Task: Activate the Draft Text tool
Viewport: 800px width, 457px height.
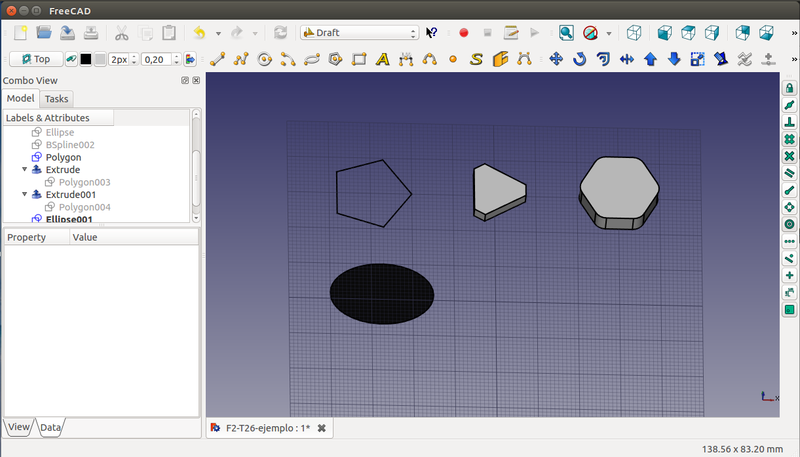Action: tap(382, 59)
